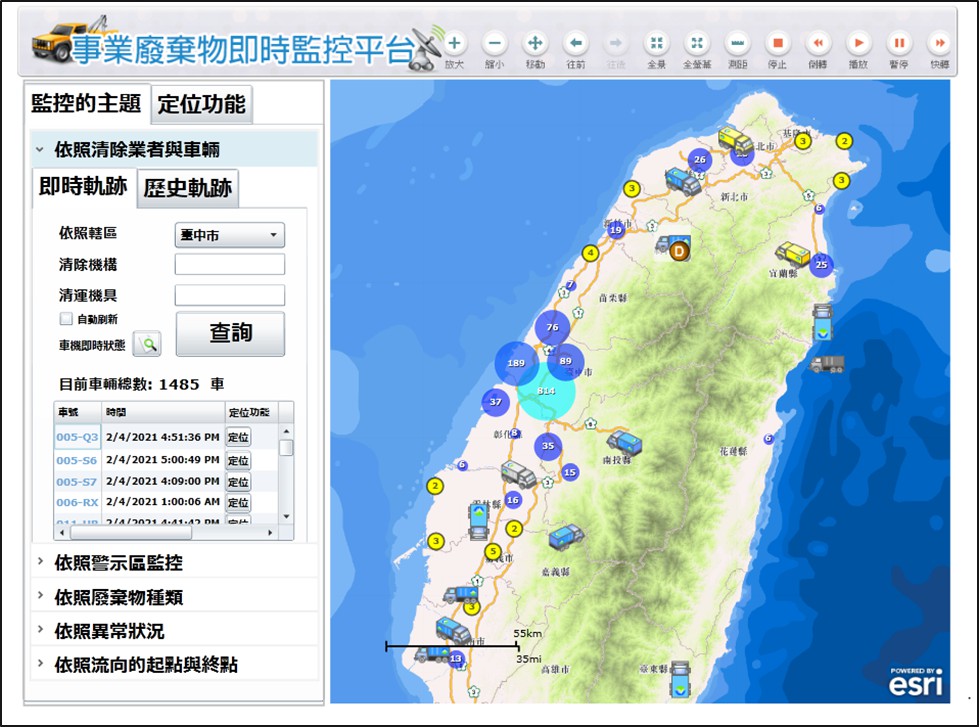Toggle the 自動刷新 checkbox
Viewport: 979px width, 727px height.
point(66,319)
